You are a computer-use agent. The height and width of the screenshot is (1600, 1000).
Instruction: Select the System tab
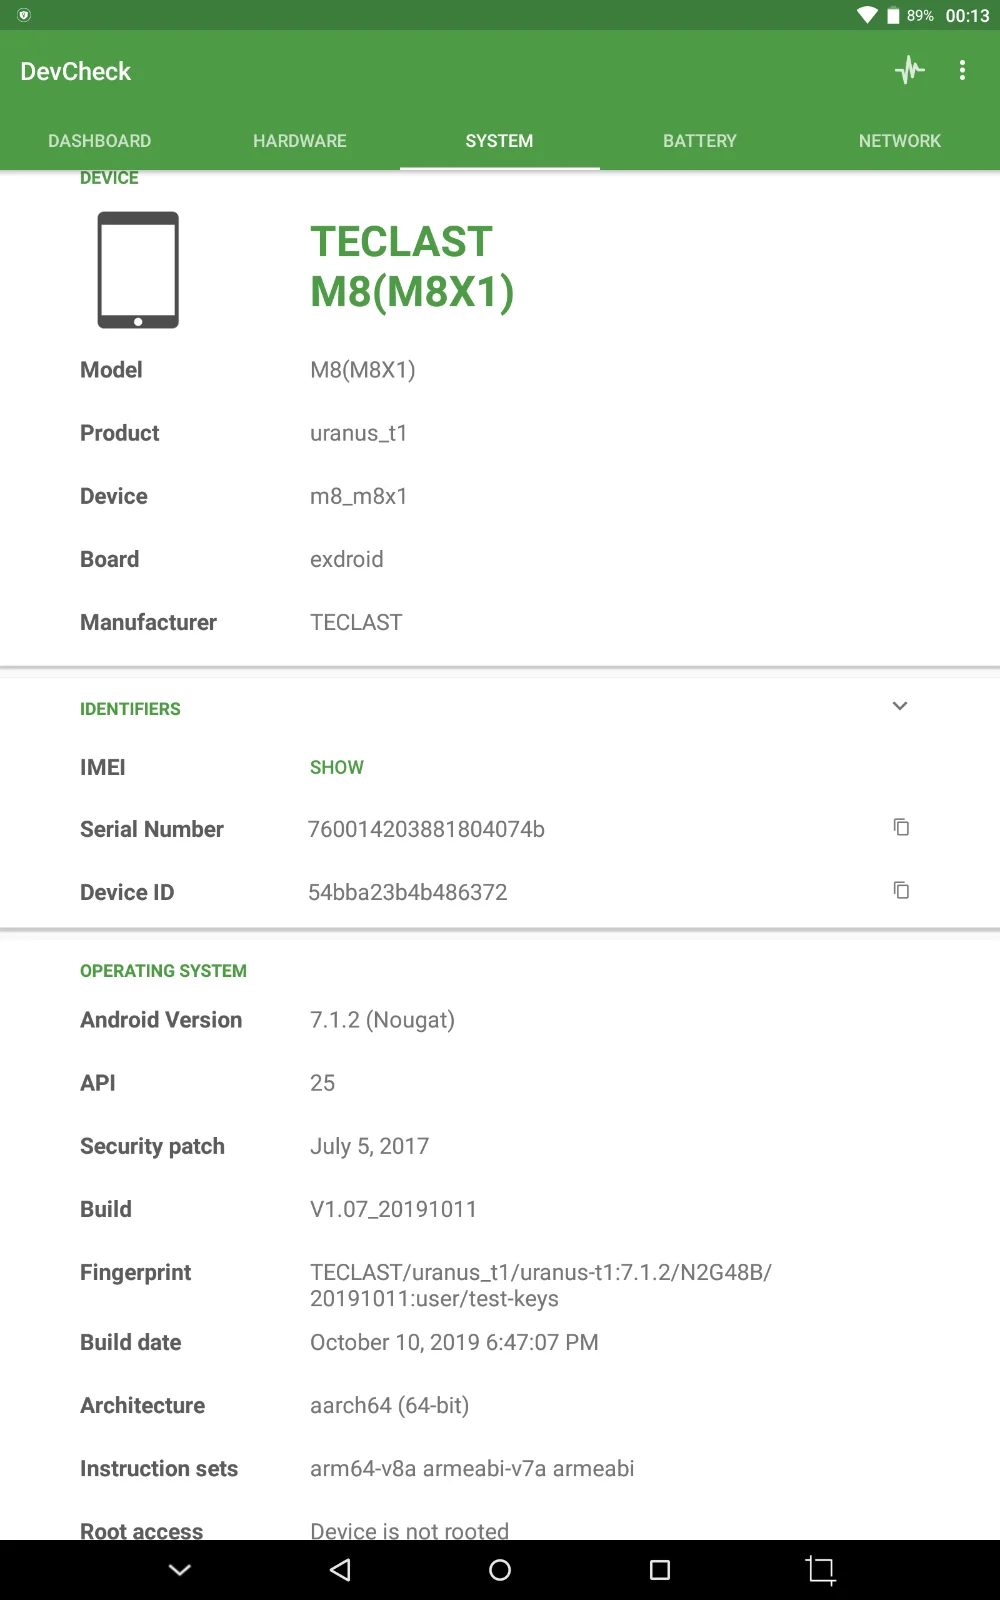500,141
